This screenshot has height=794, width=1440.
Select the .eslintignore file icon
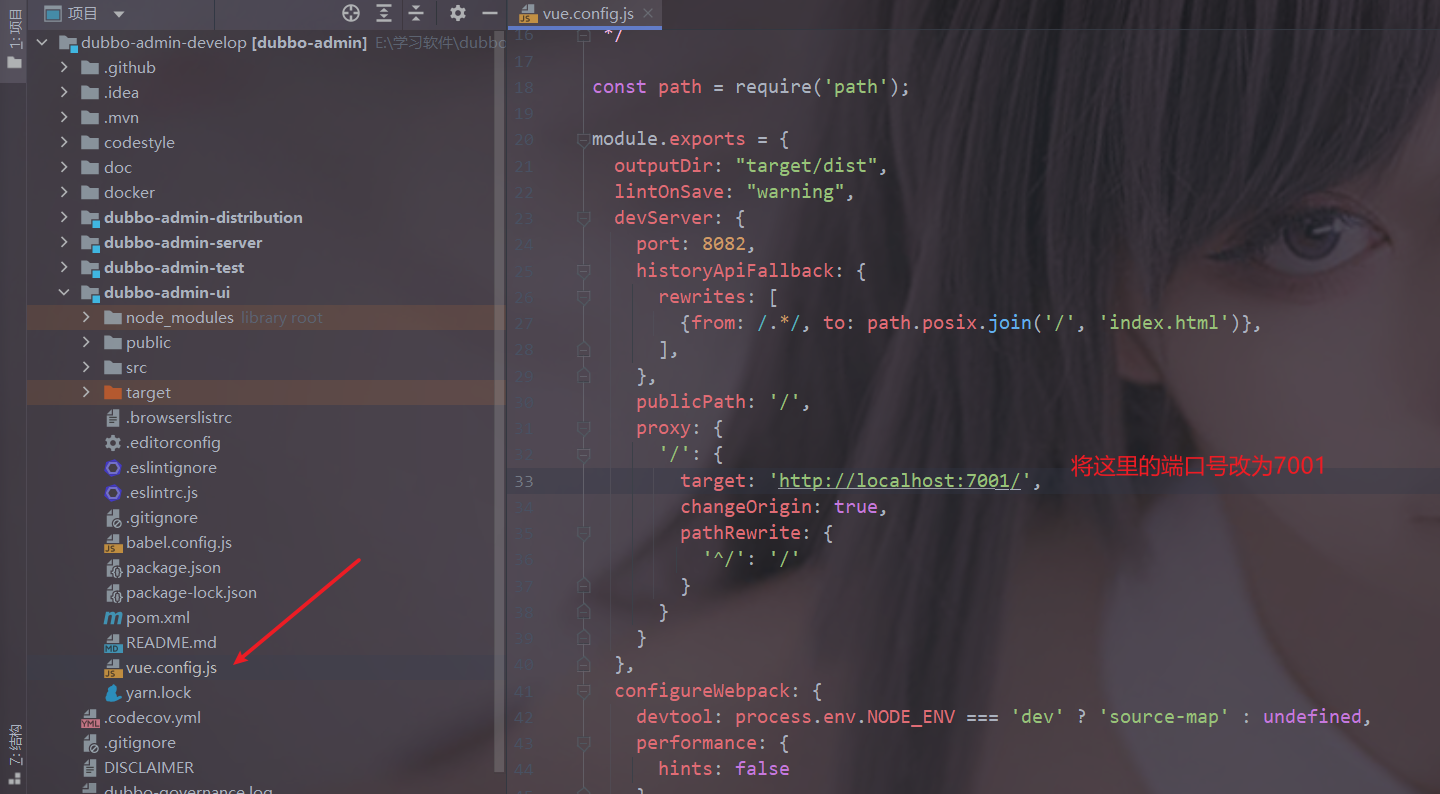[x=113, y=468]
